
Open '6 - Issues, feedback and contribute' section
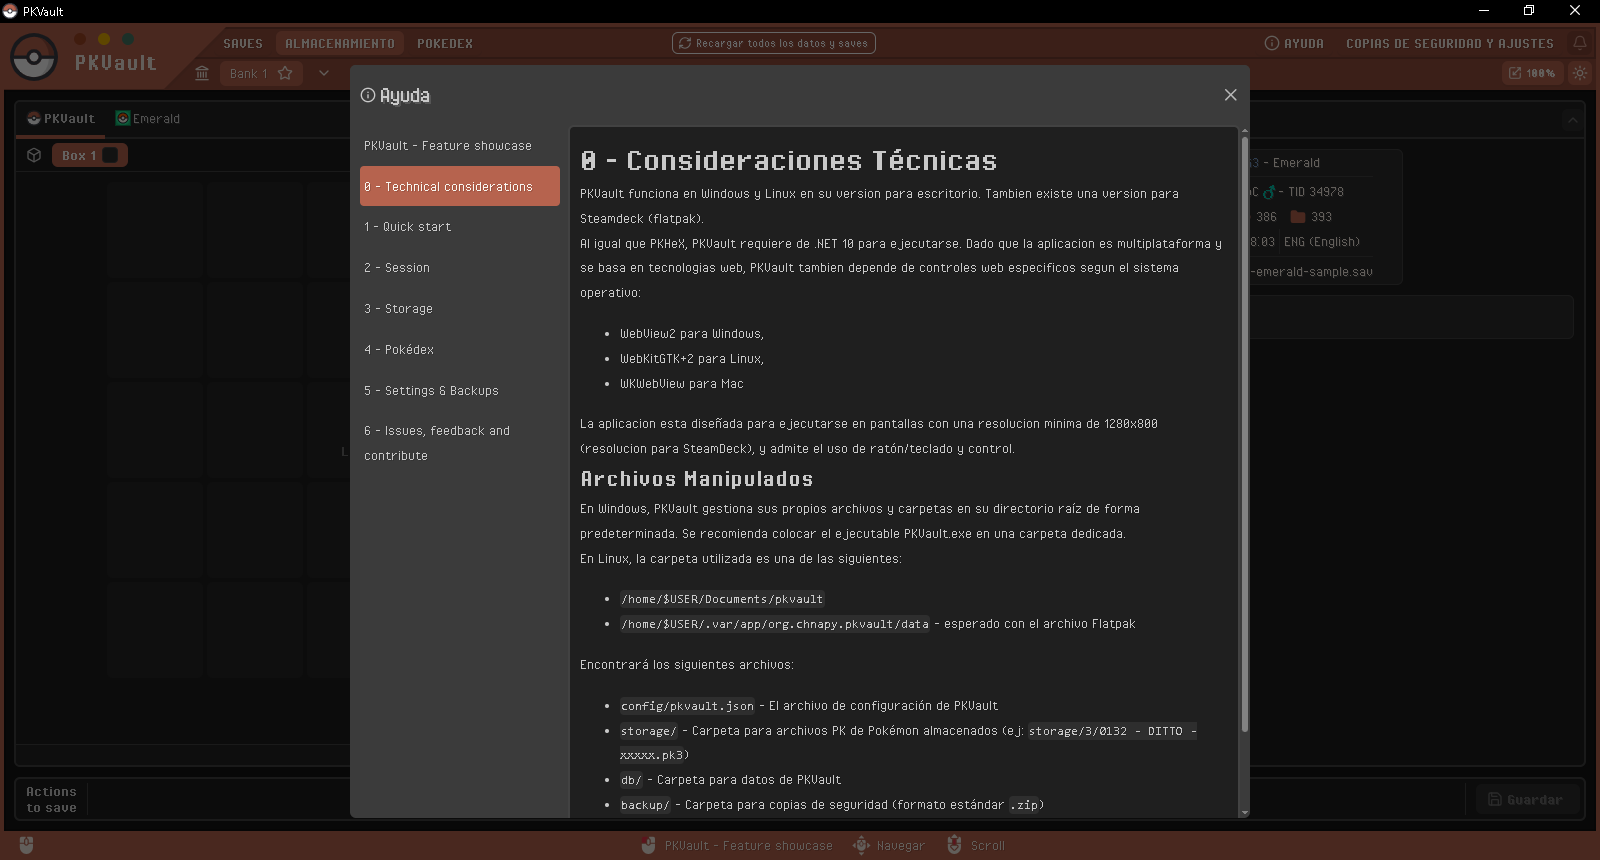tap(460, 443)
